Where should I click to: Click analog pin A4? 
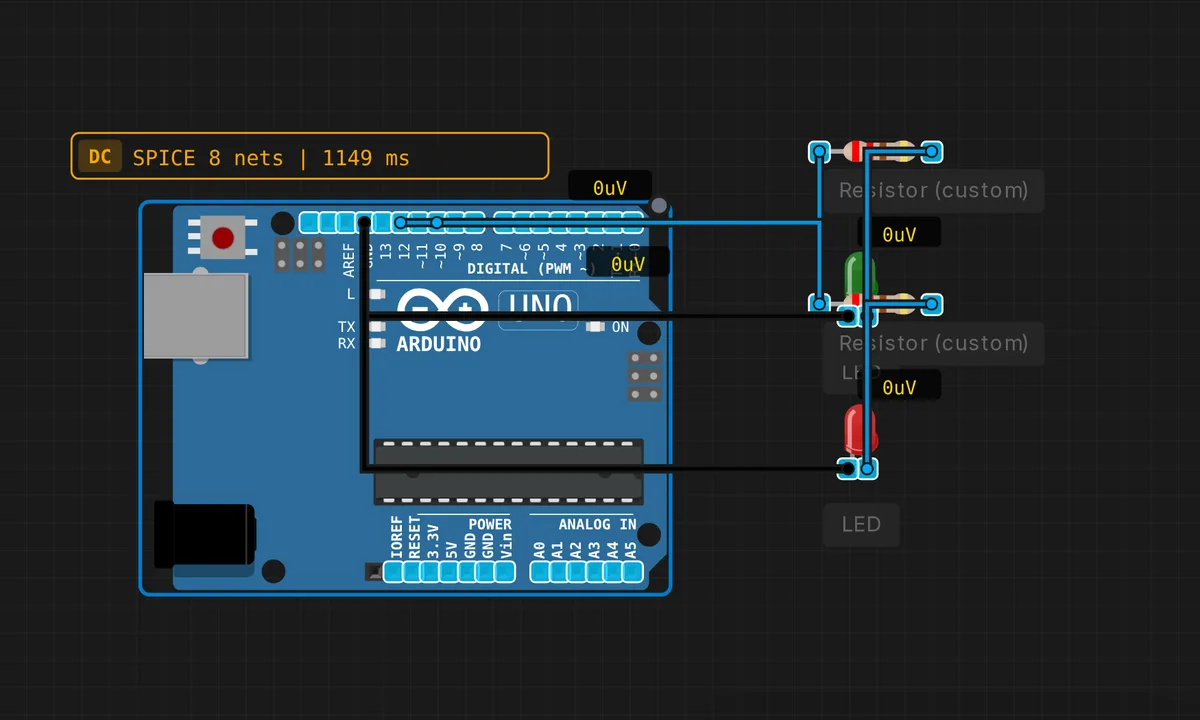coord(613,572)
